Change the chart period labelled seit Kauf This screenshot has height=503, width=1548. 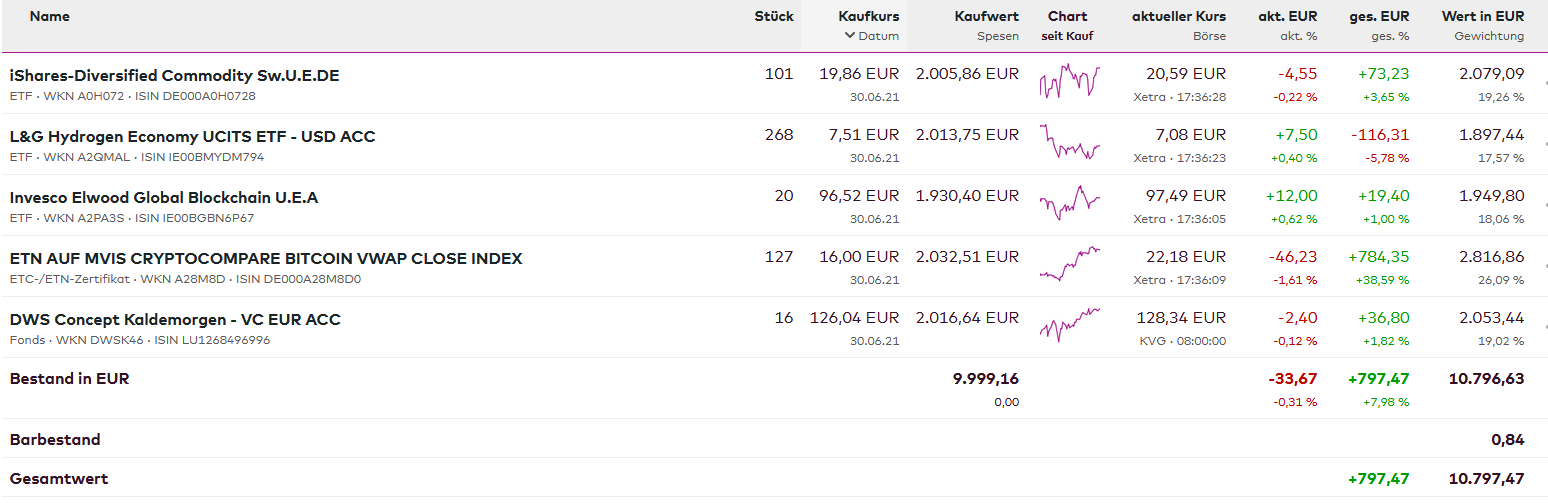pos(1067,36)
